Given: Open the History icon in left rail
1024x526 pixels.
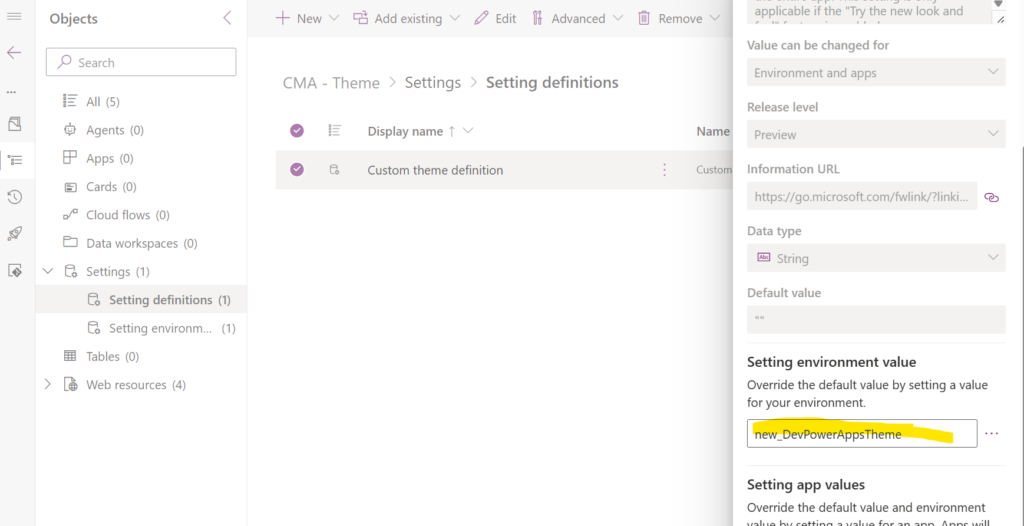Looking at the screenshot, I should point(14,197).
